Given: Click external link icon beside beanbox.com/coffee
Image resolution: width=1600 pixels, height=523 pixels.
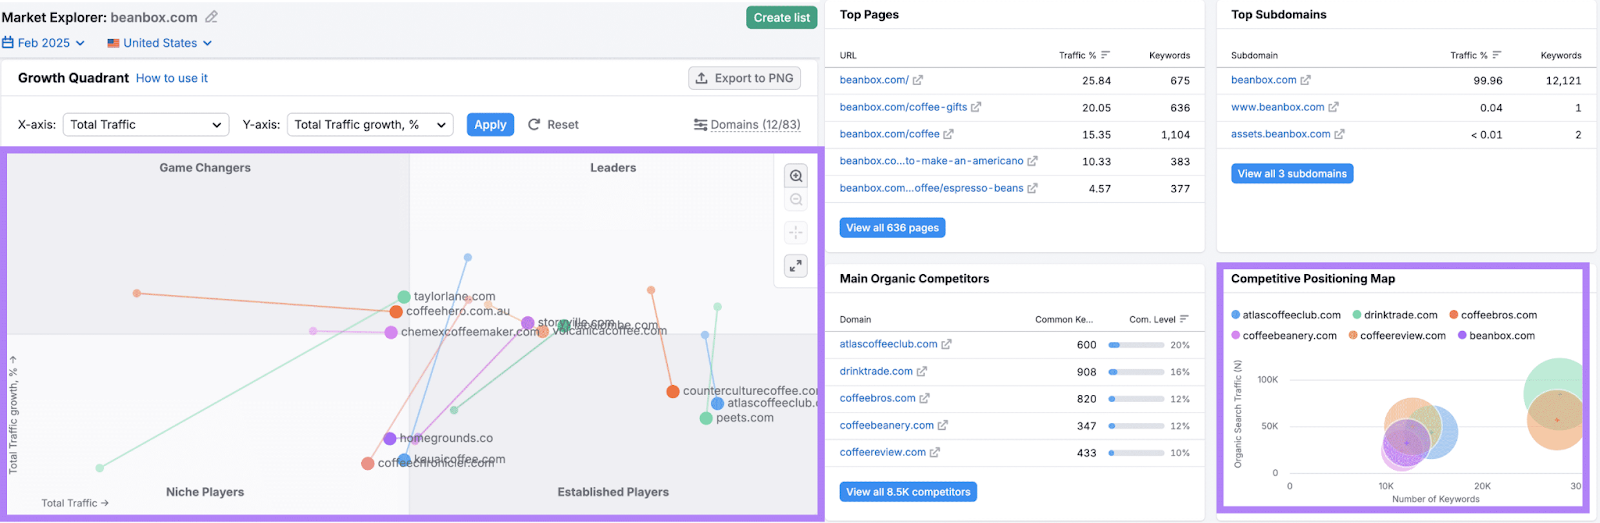Looking at the screenshot, I should click(x=948, y=134).
